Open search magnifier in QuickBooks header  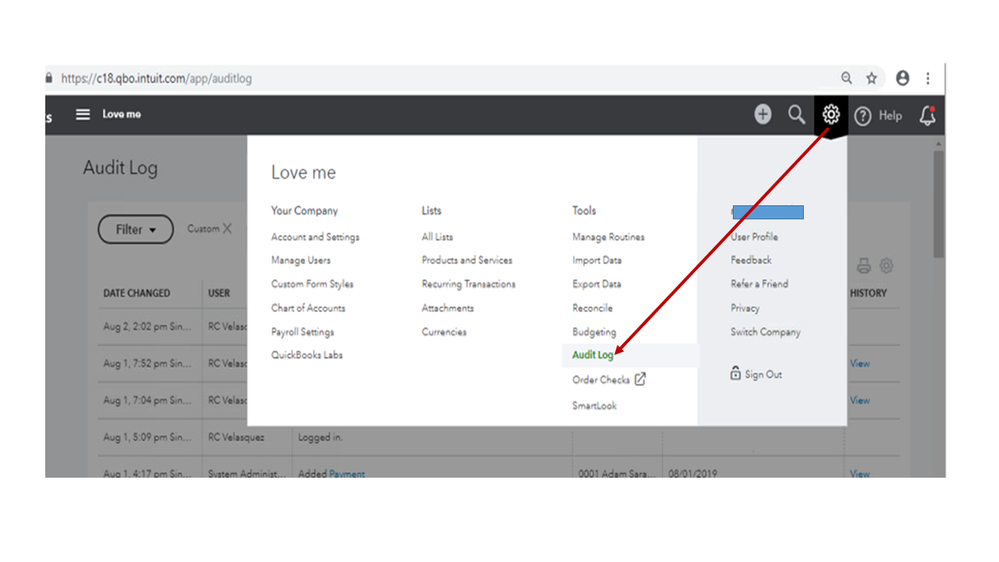click(796, 115)
